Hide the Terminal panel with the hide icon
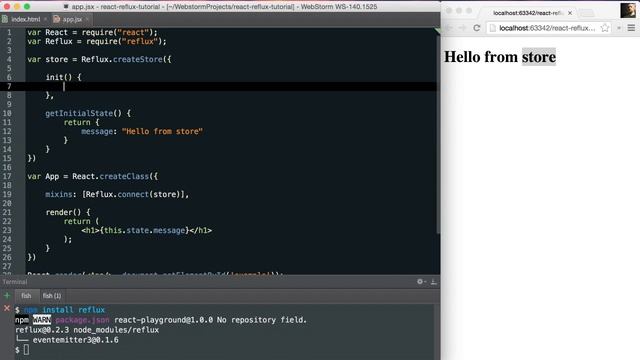This screenshot has width=640, height=360. coord(433,282)
